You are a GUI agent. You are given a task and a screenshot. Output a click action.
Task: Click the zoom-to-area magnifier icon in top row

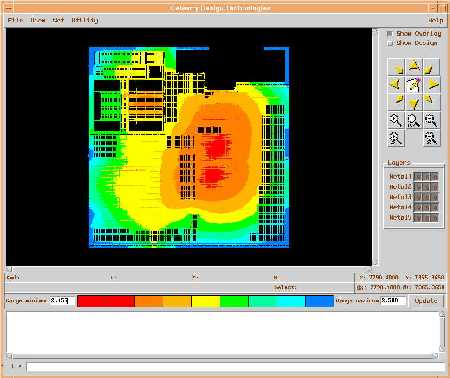click(432, 120)
